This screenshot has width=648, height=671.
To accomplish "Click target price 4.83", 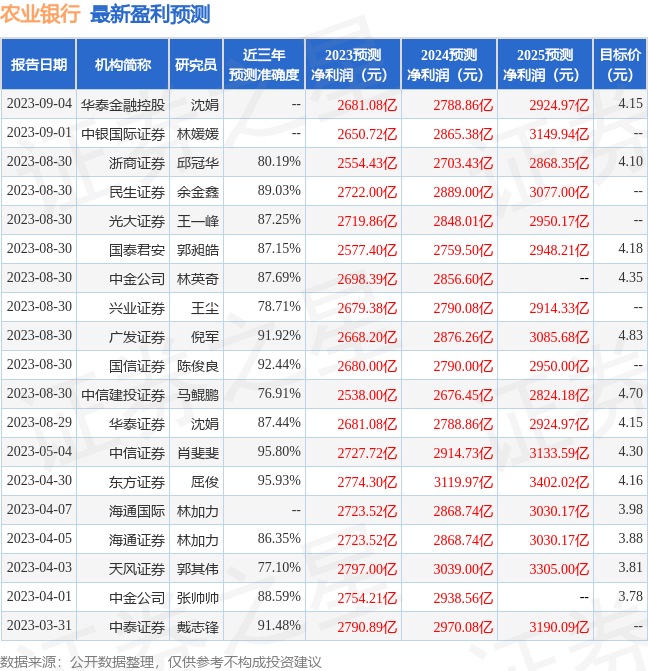I will pyautogui.click(x=630, y=336).
